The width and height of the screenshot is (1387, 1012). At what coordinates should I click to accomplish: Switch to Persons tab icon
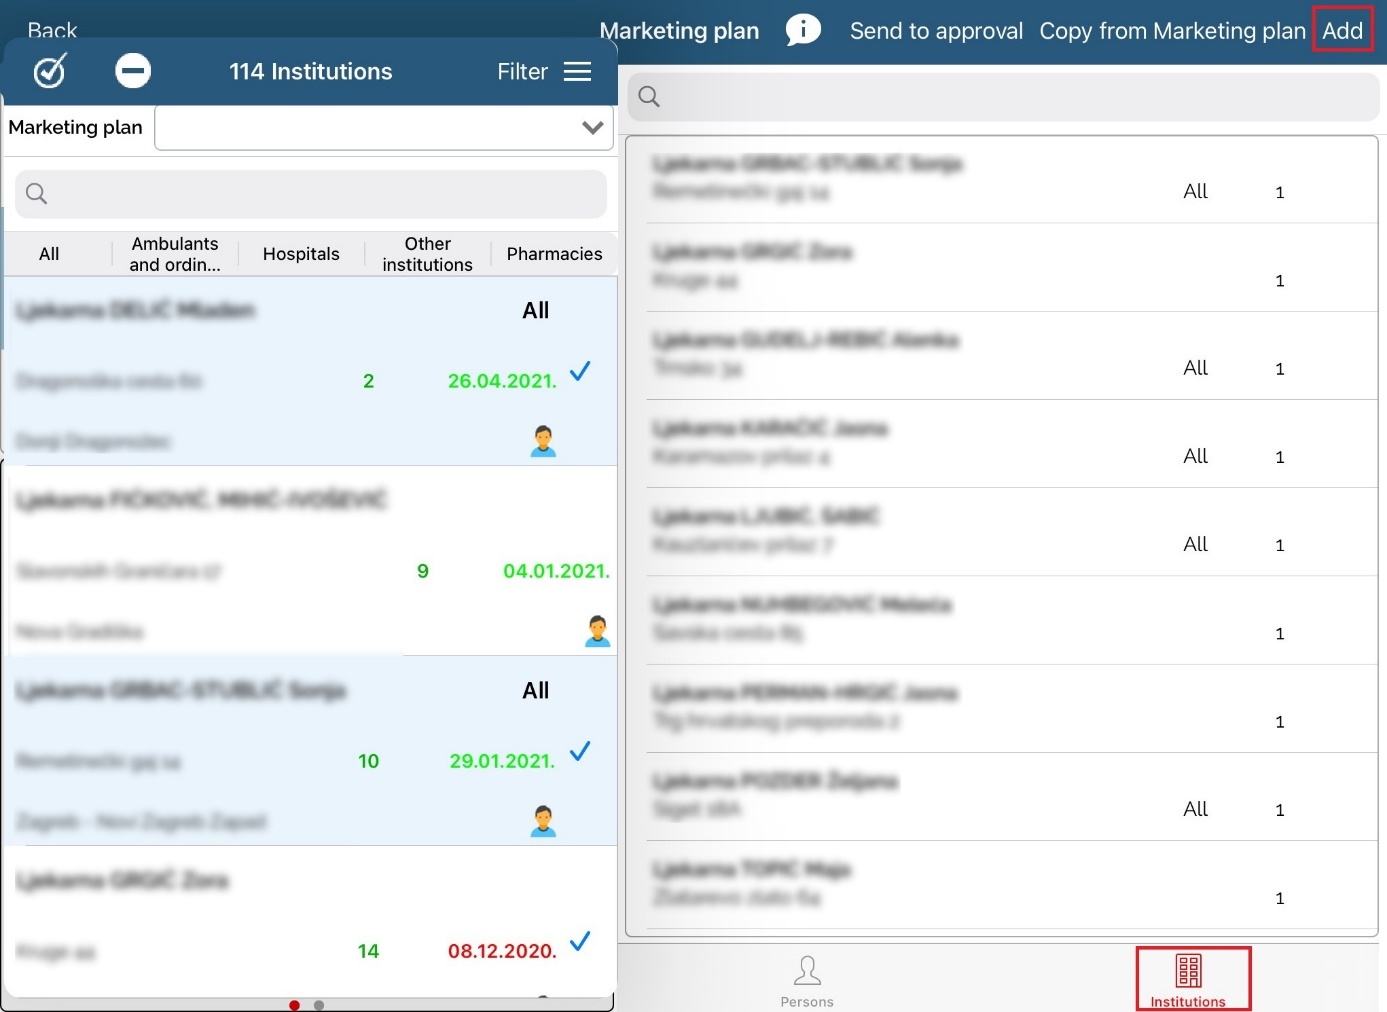807,979
